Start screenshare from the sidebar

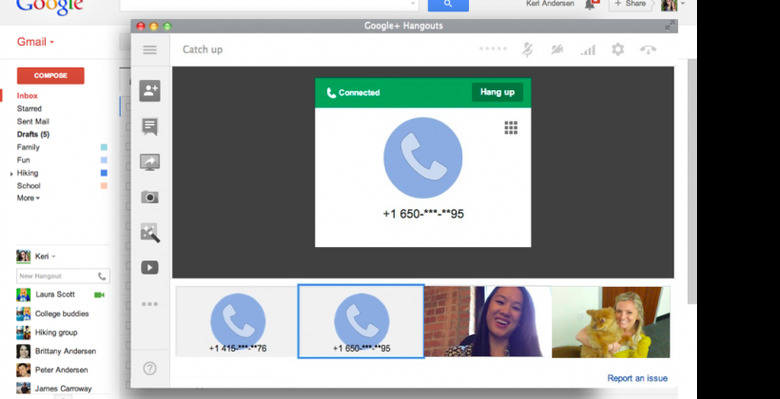[150, 162]
